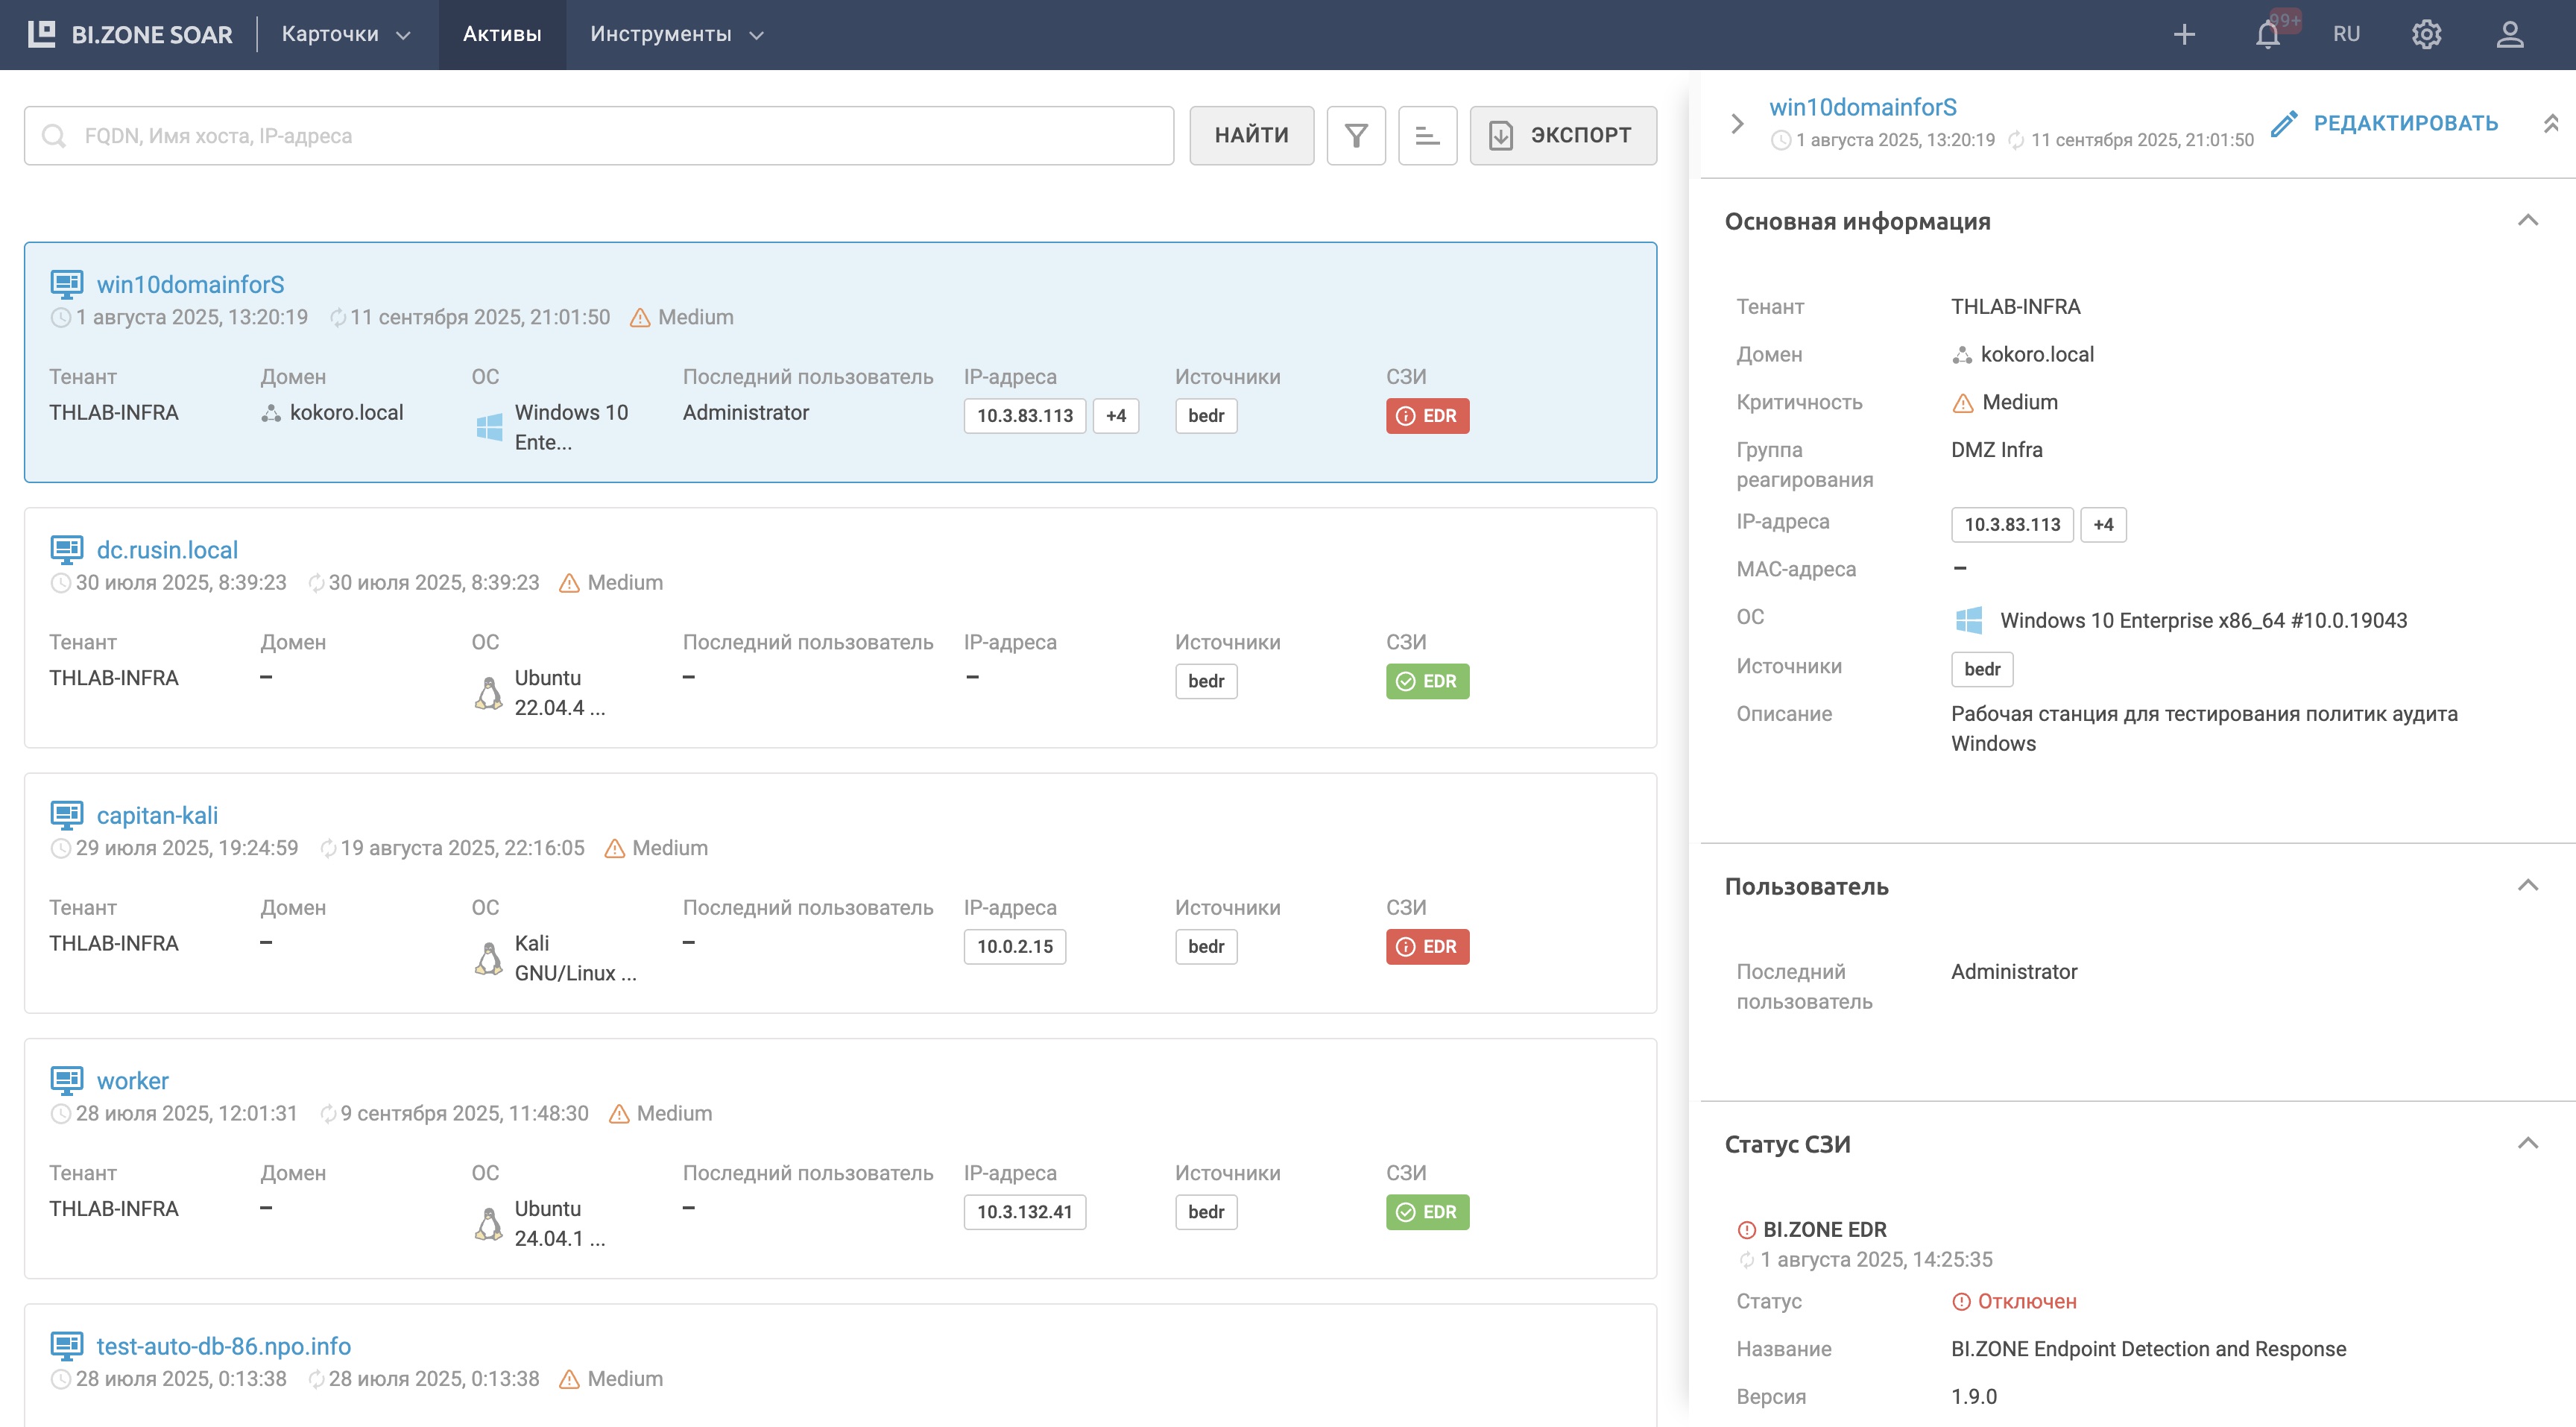This screenshot has height=1427, width=2576.
Task: Open the user profile icon
Action: (x=2509, y=35)
